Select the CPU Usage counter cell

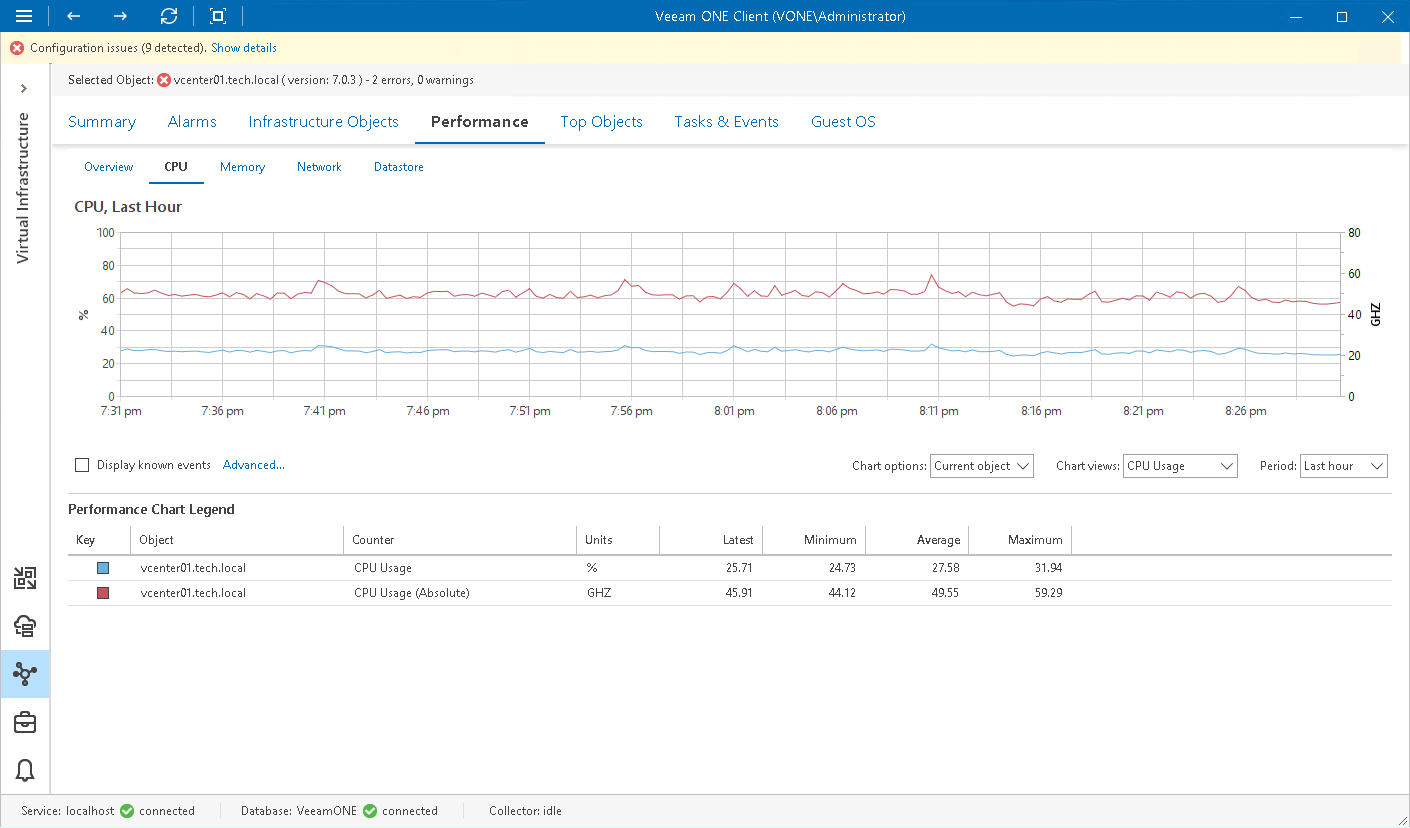click(x=383, y=568)
